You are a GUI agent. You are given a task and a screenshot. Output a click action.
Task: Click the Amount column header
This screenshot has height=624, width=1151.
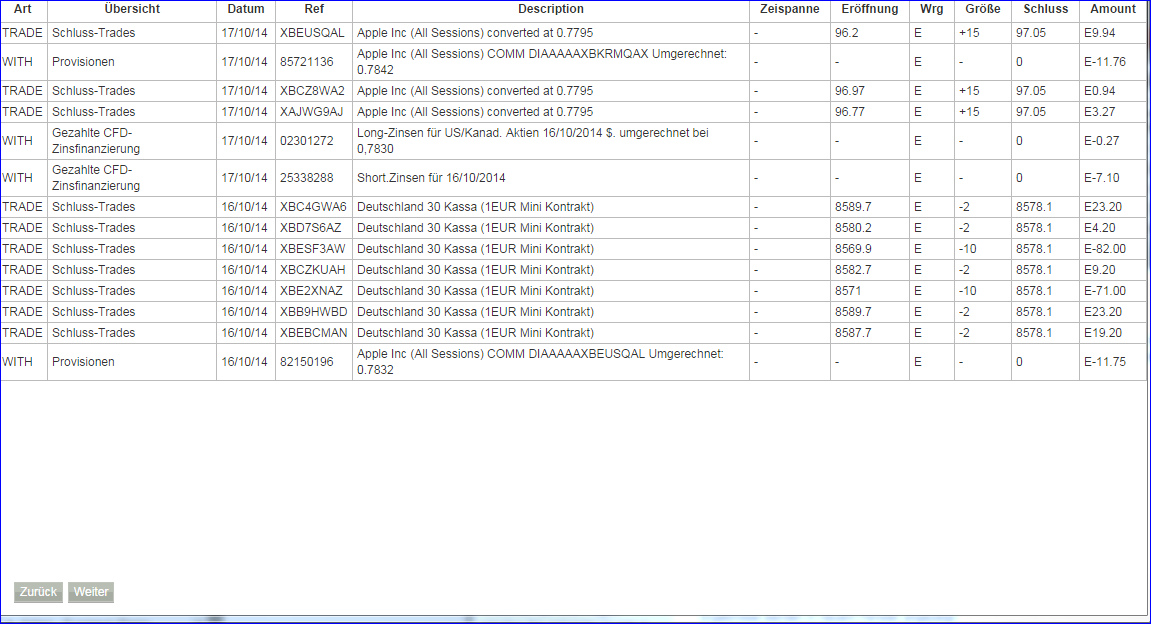point(1112,9)
